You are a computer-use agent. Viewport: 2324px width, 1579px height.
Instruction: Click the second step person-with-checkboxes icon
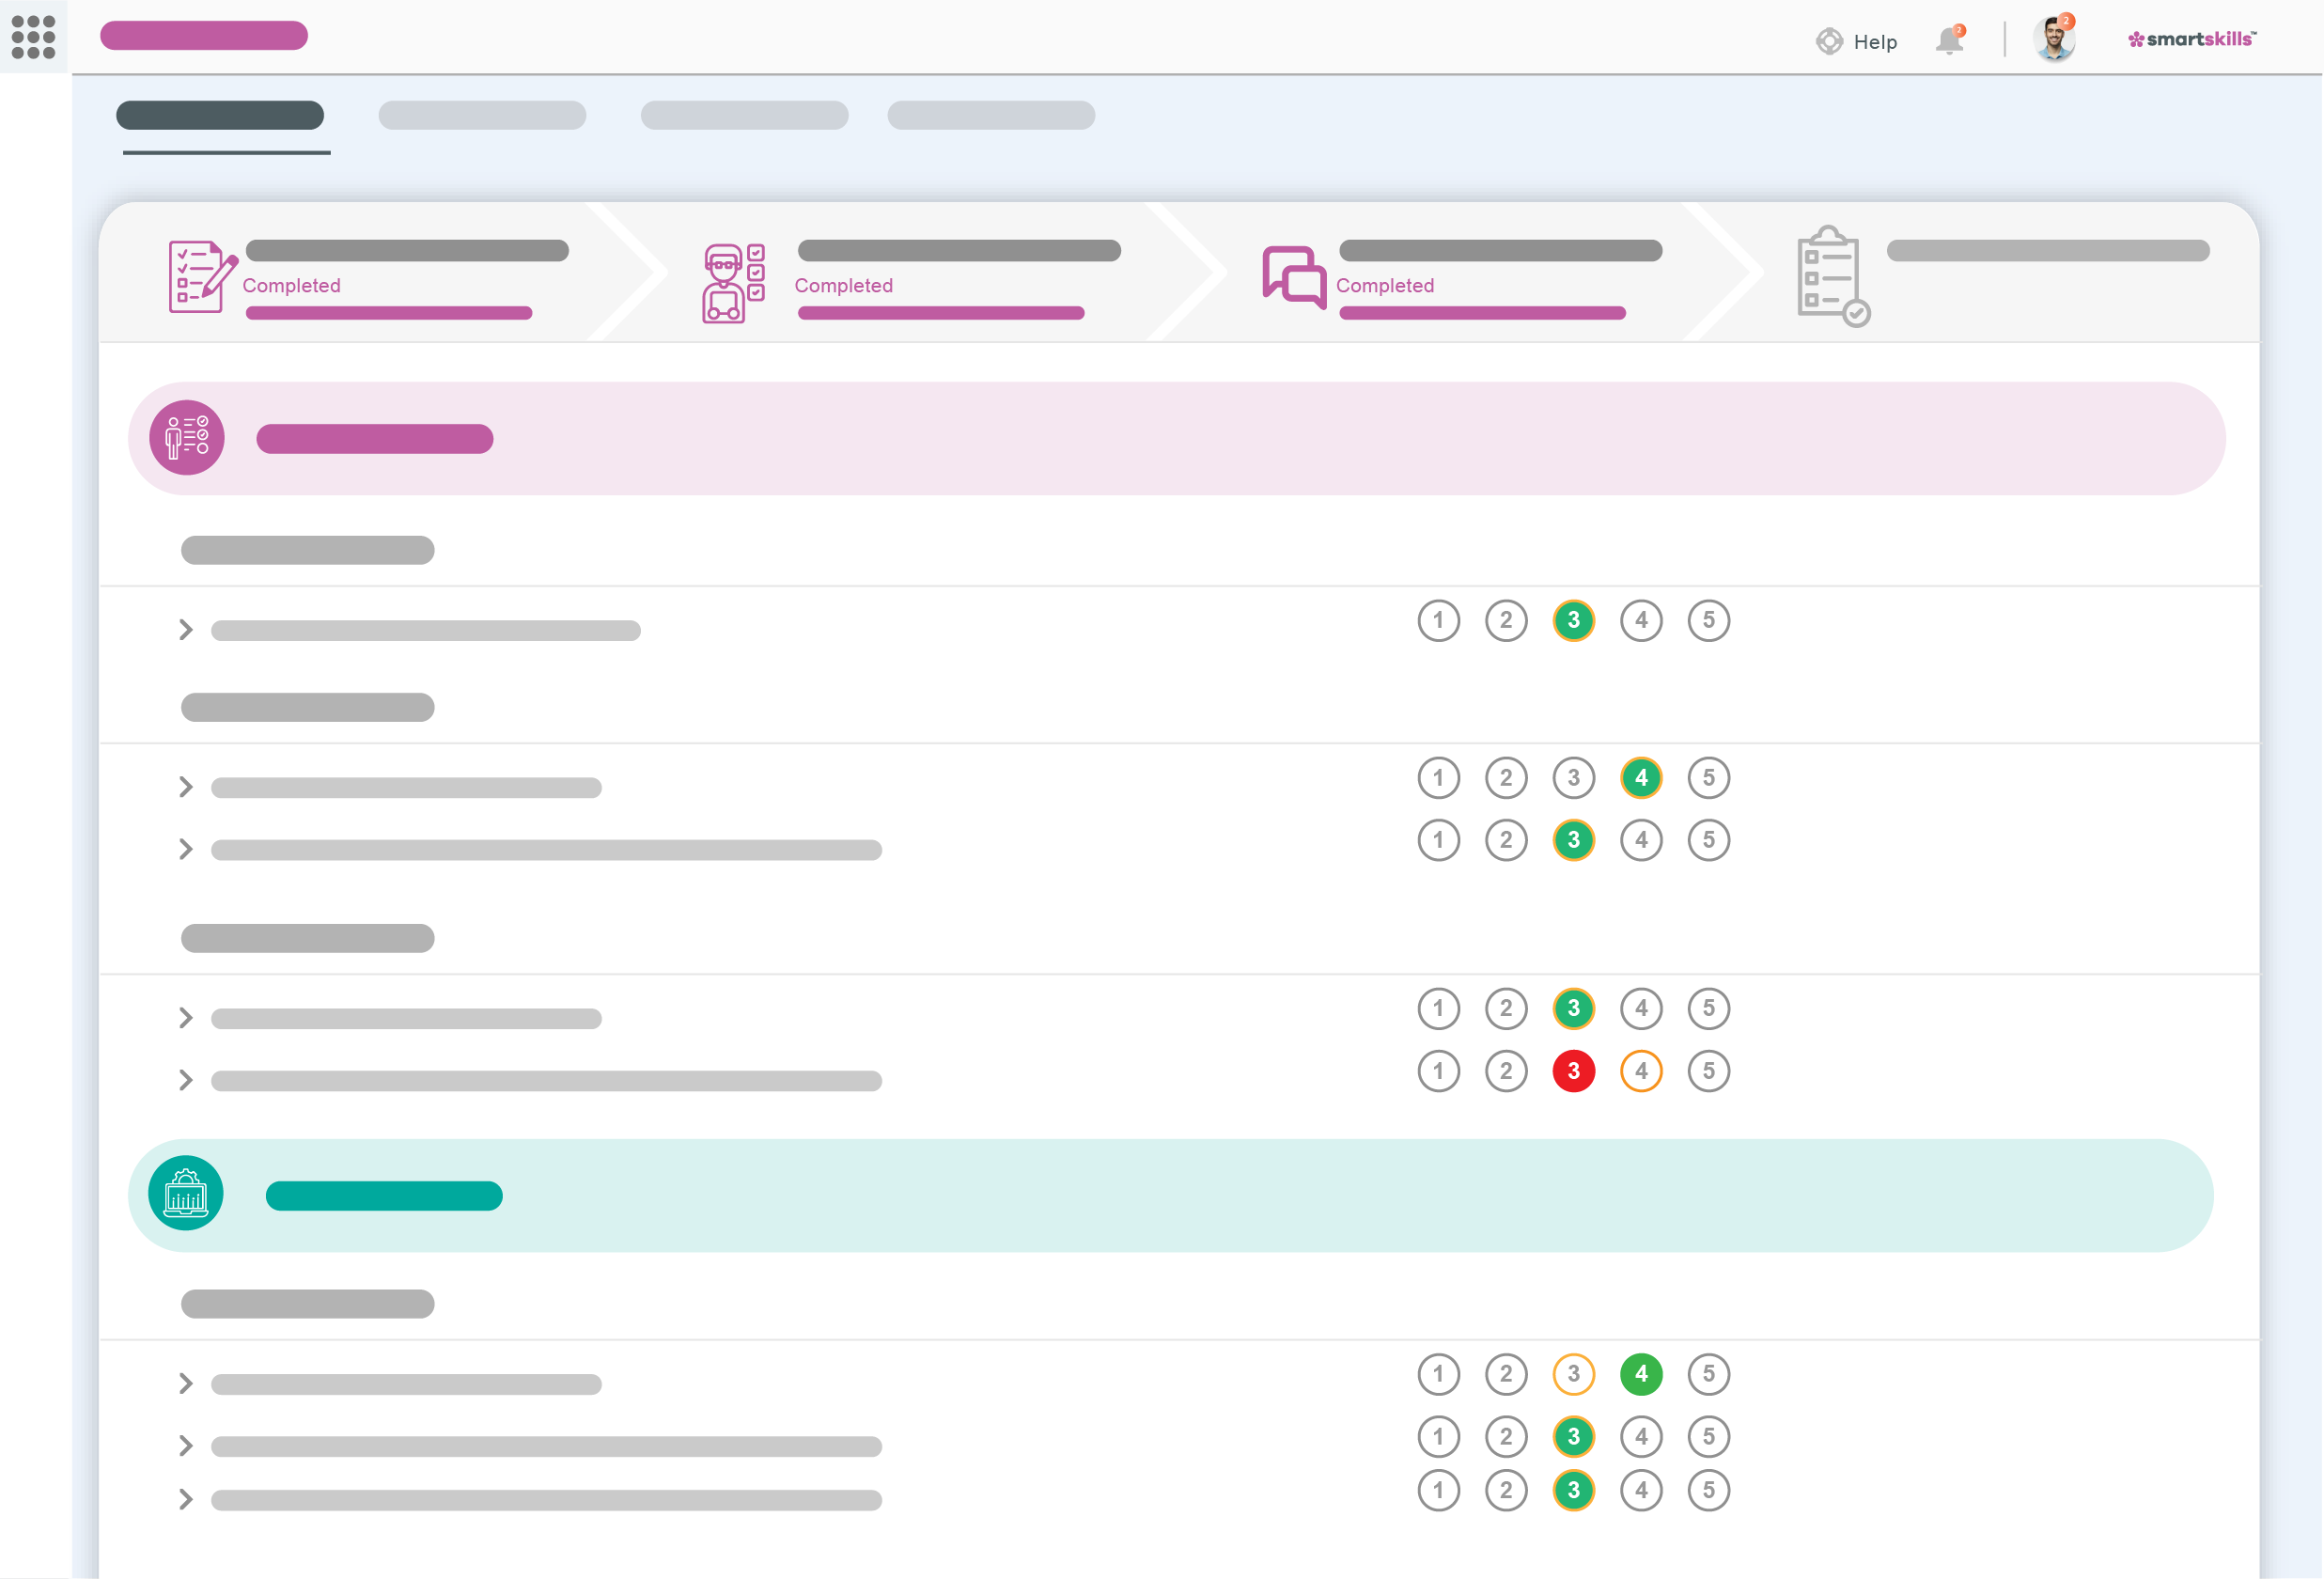click(x=733, y=283)
